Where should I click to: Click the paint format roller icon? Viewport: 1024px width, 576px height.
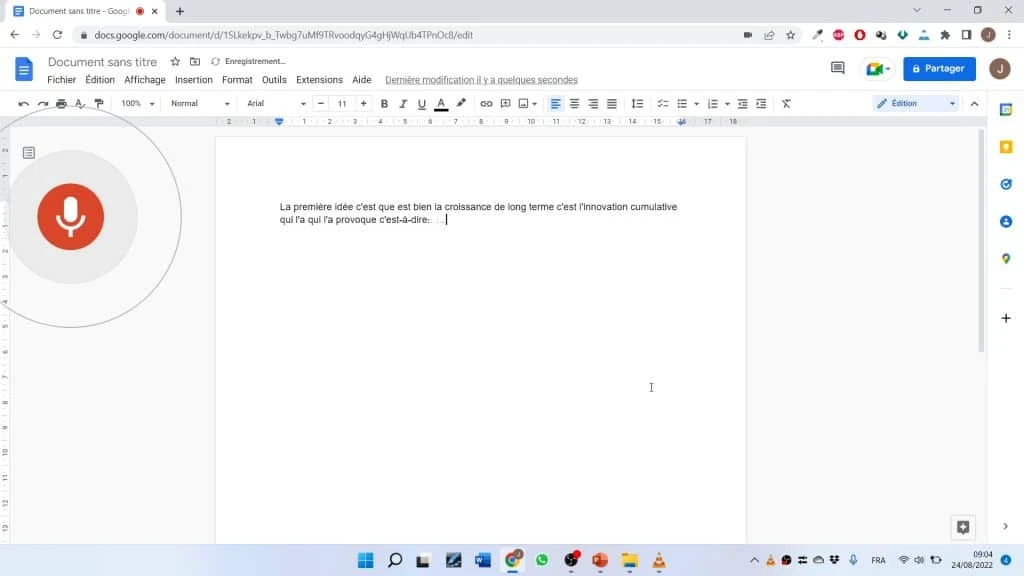99,104
